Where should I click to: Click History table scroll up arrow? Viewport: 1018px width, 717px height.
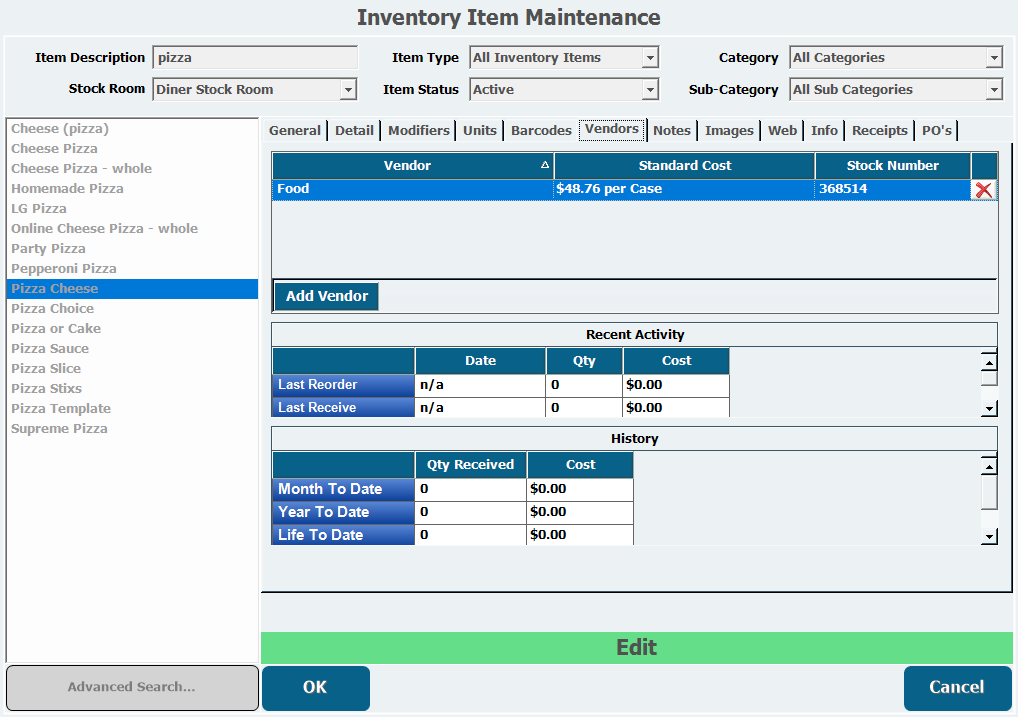[989, 466]
